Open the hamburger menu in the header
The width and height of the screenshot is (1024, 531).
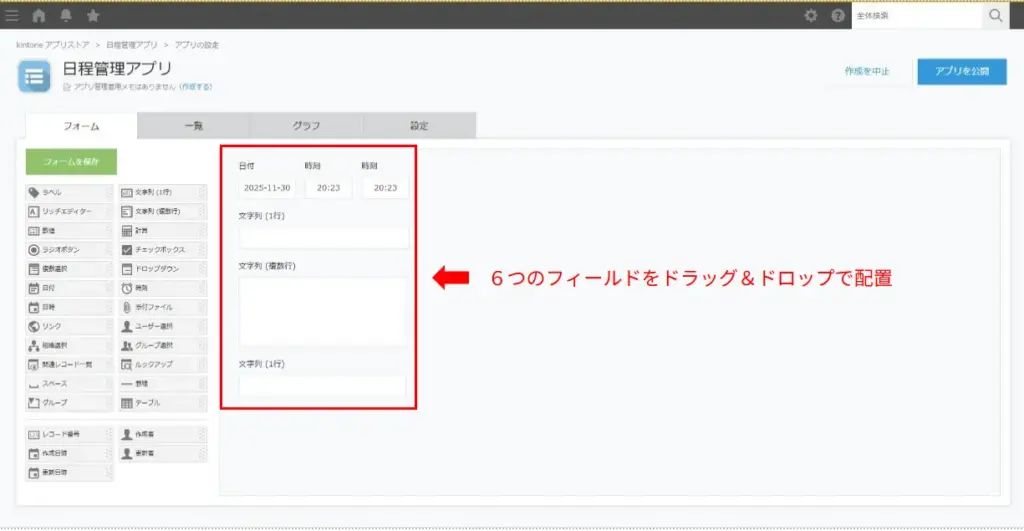[12, 16]
